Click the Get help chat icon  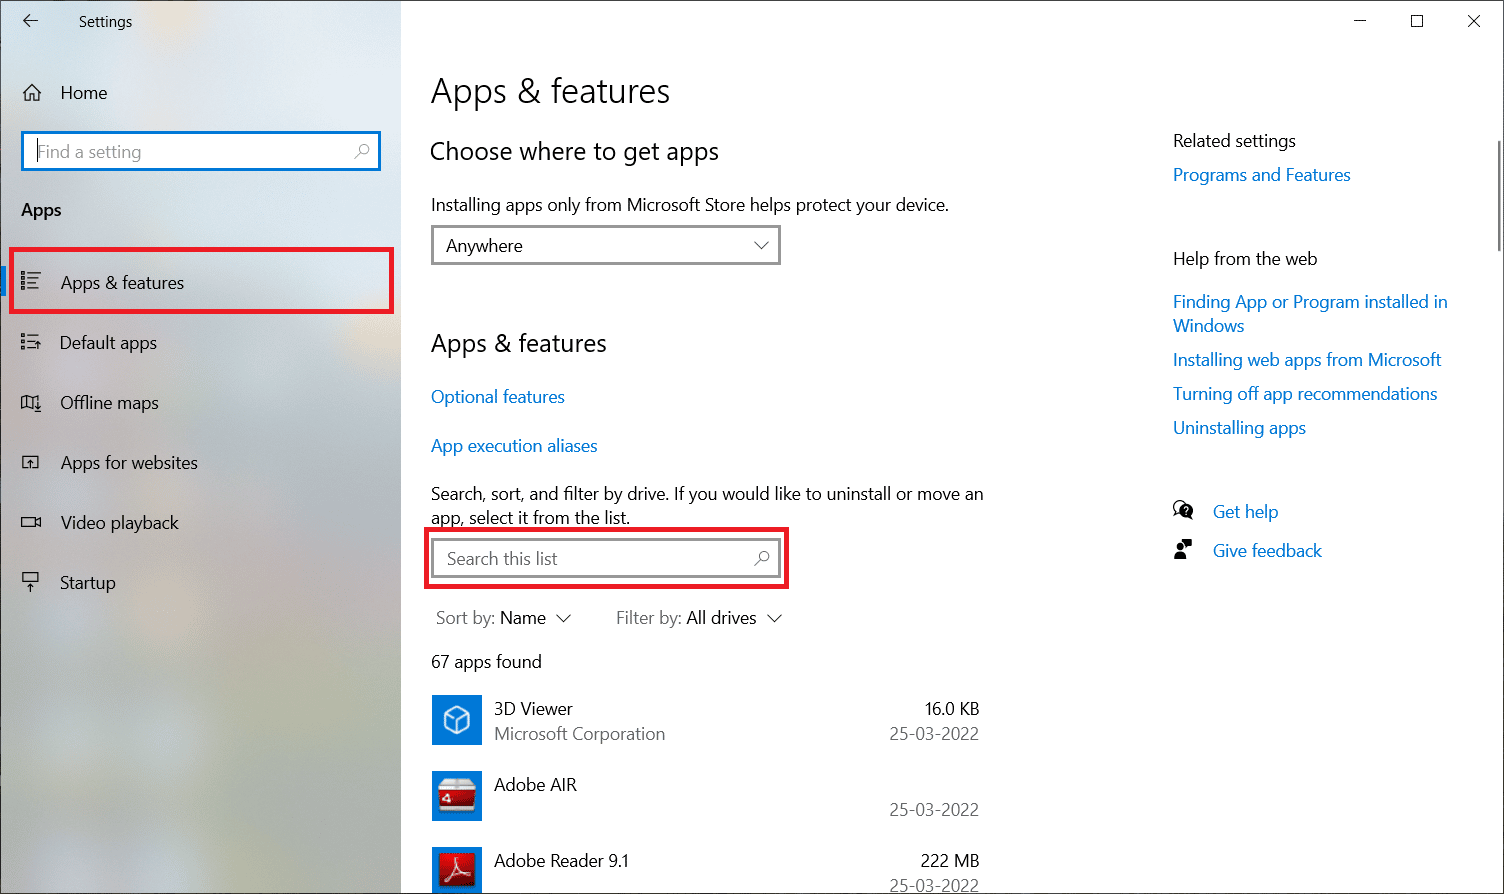tap(1183, 511)
